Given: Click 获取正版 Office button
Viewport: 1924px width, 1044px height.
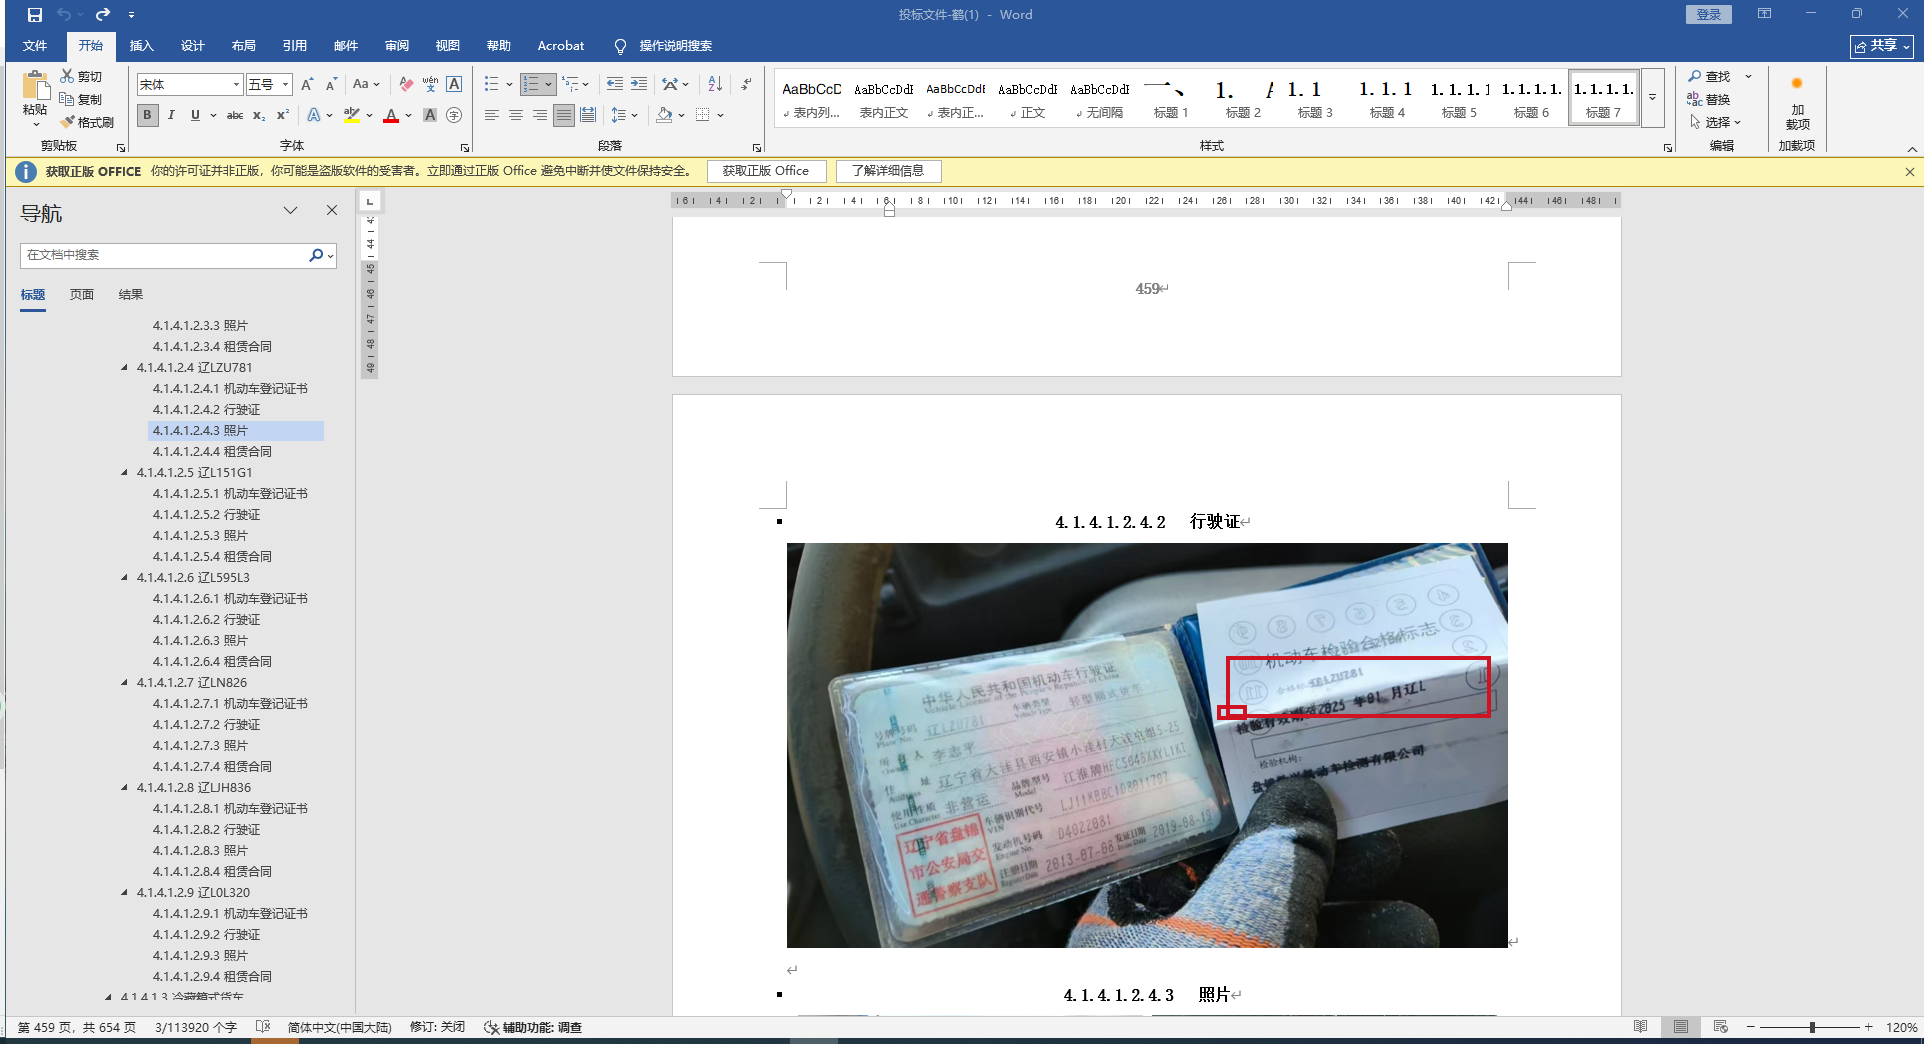Looking at the screenshot, I should click(766, 171).
